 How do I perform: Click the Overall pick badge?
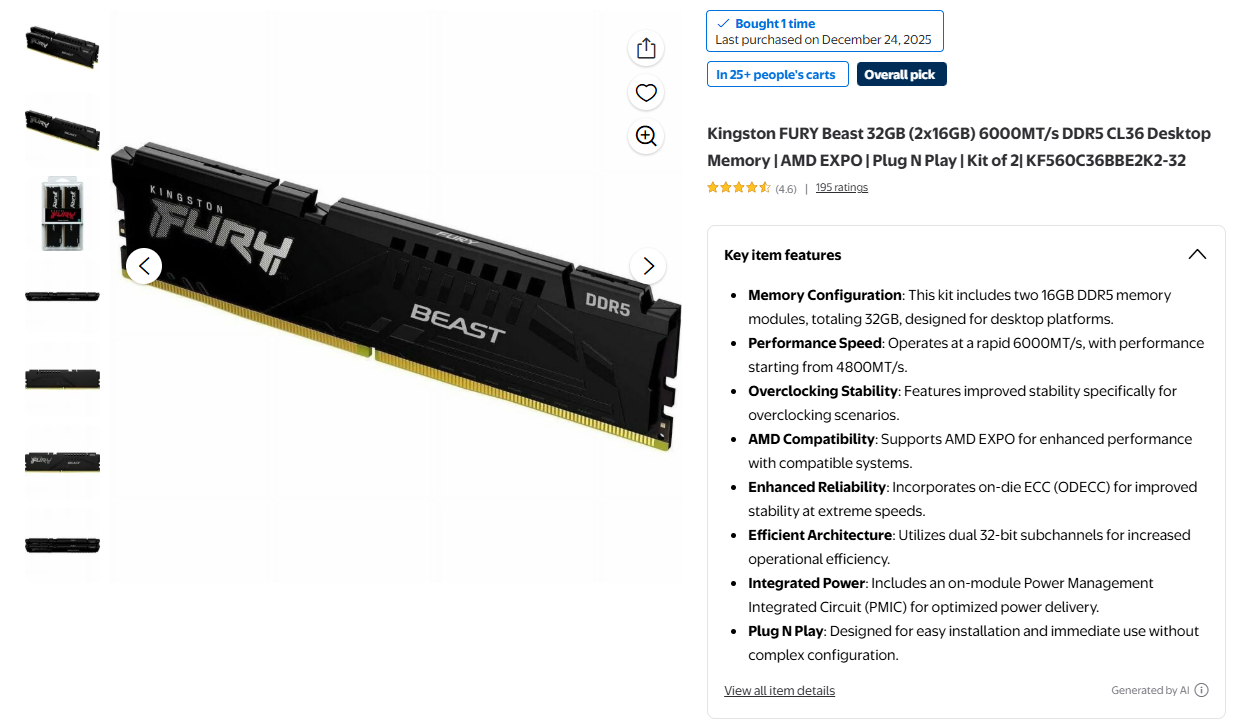click(x=901, y=75)
